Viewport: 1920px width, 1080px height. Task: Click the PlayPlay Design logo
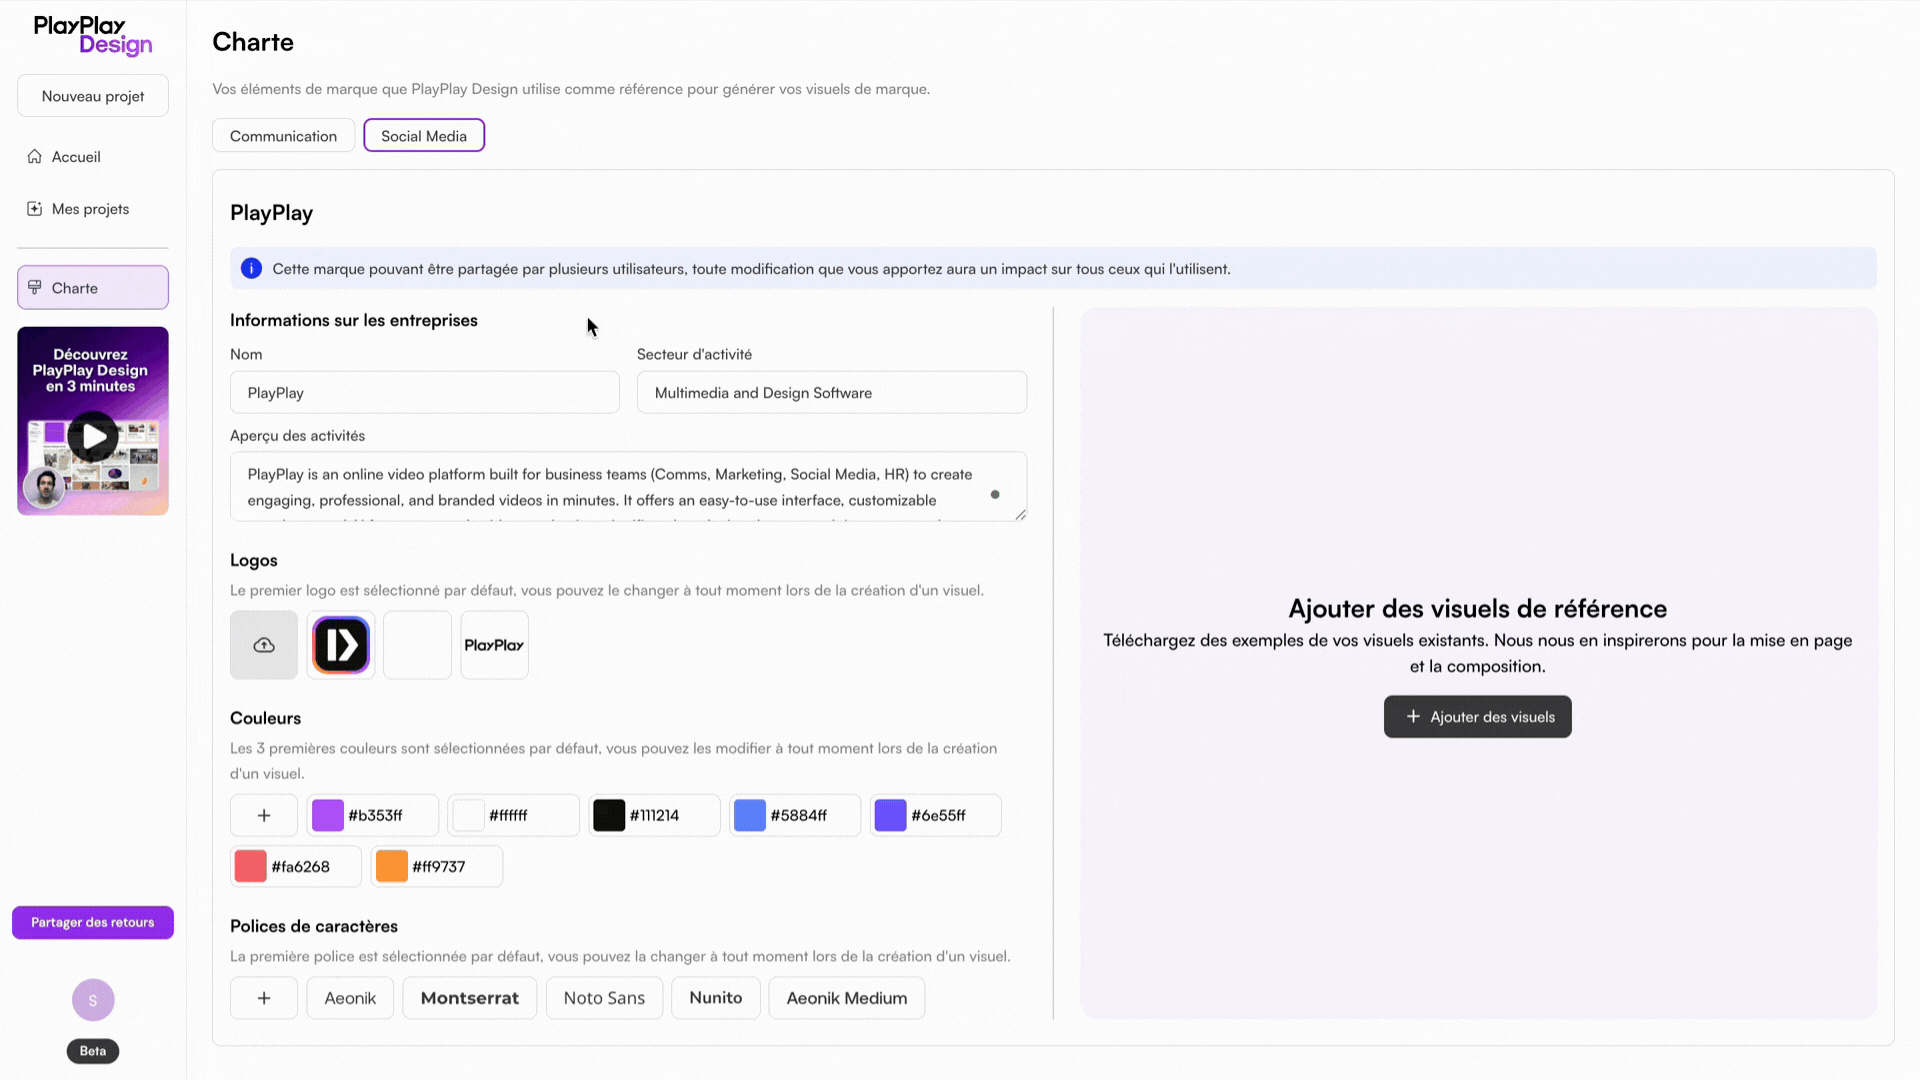[93, 35]
